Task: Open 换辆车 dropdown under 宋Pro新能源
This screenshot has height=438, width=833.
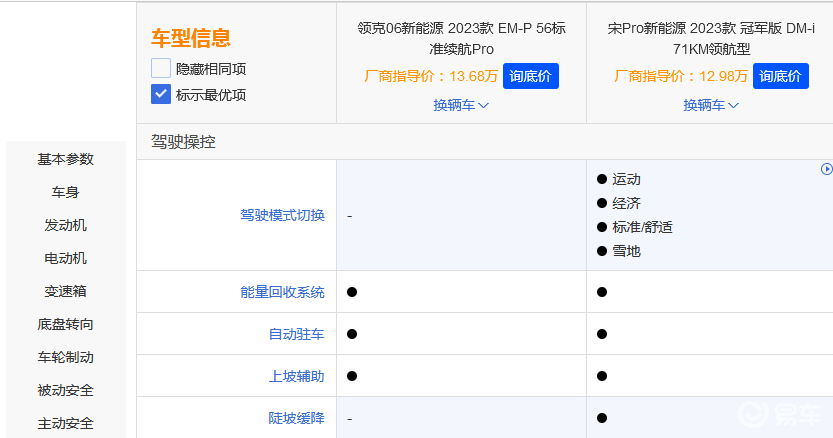Action: tap(711, 105)
